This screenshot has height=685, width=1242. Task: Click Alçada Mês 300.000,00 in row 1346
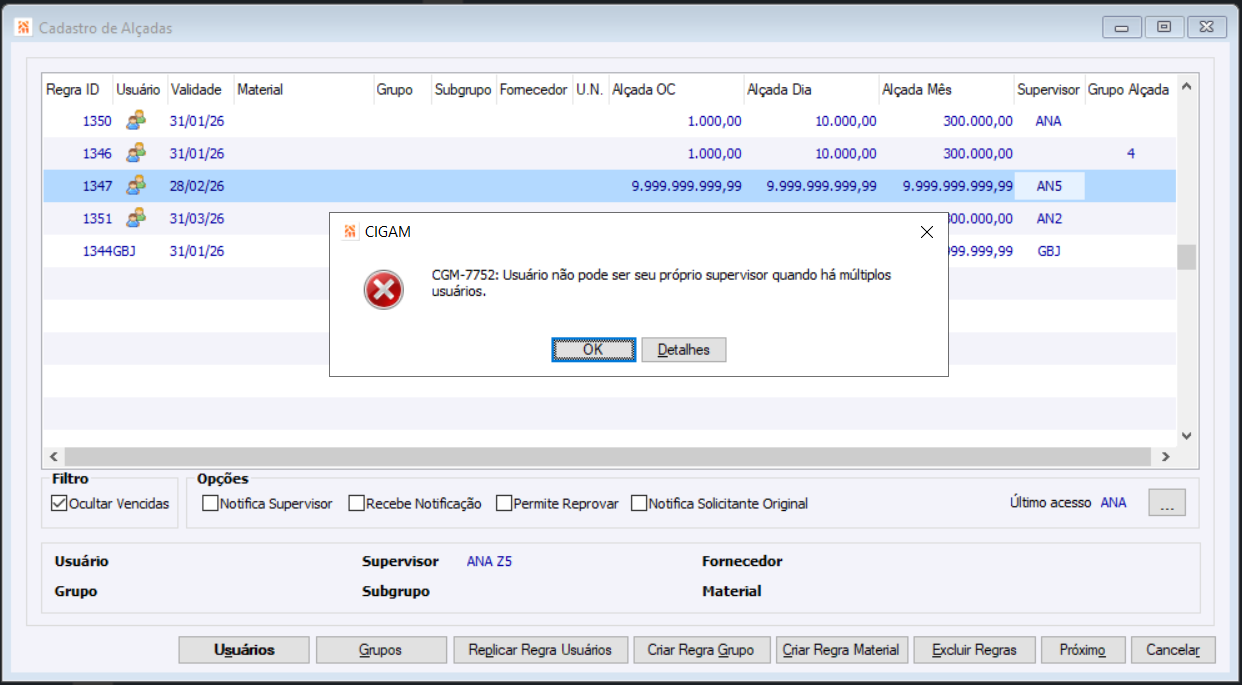[x=977, y=154]
